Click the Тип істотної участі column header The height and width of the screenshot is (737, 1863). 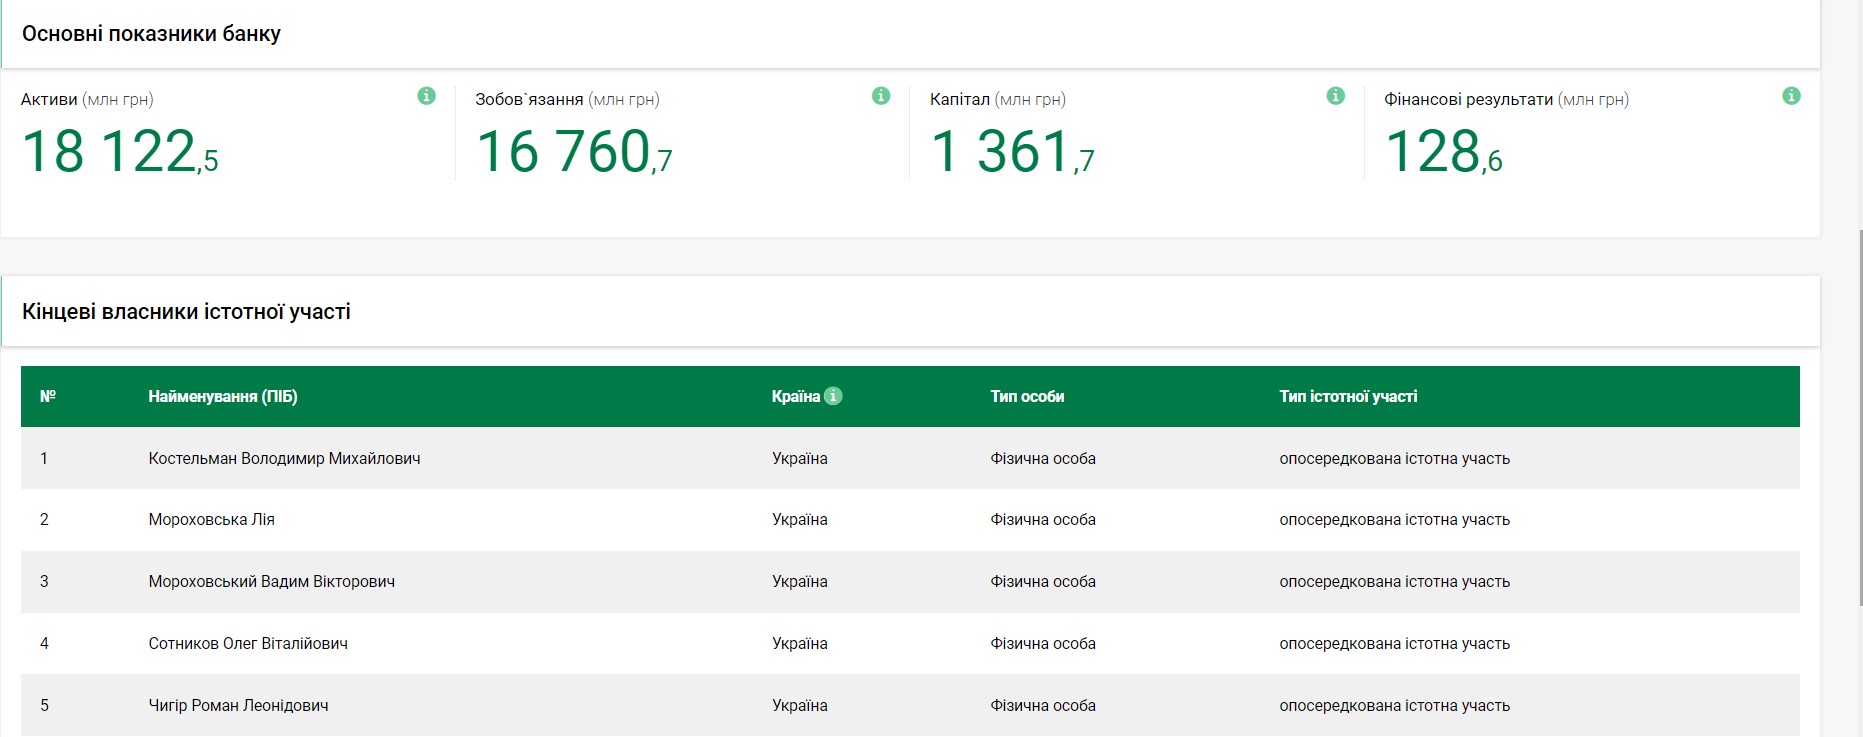coord(1348,397)
